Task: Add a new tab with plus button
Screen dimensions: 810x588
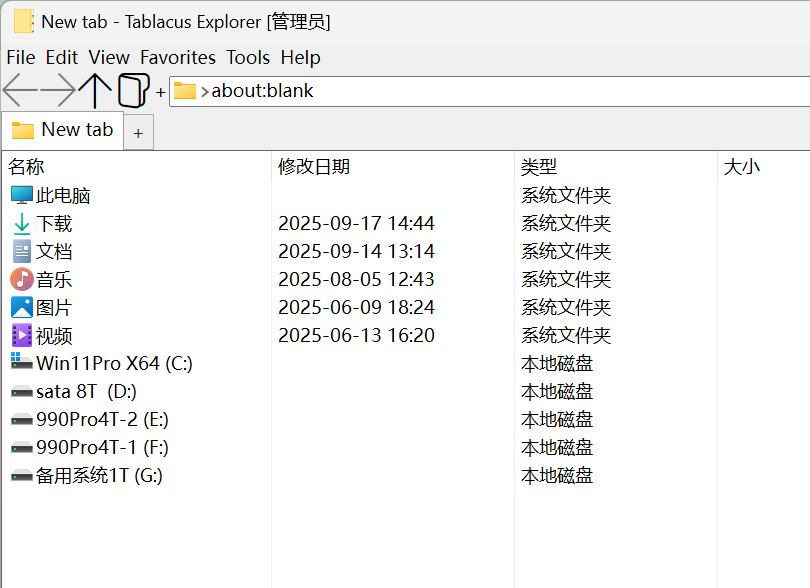Action: (138, 133)
